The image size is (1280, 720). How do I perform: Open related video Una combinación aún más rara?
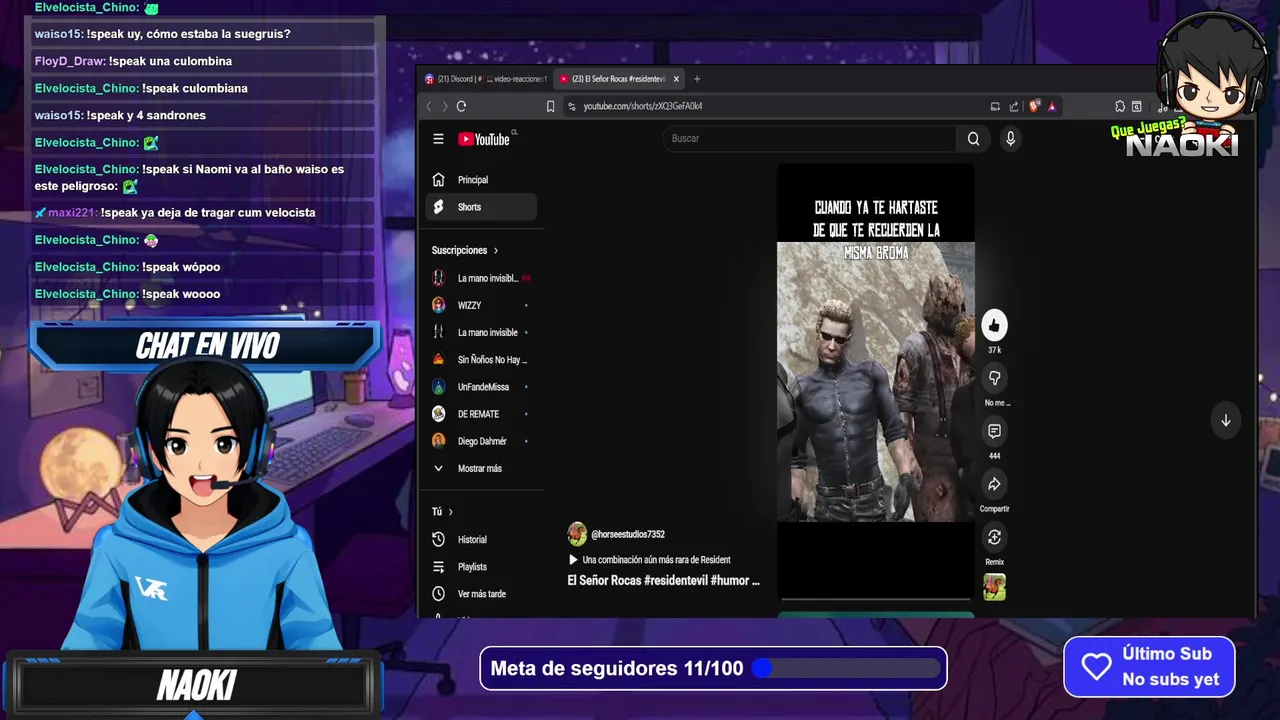click(649, 560)
